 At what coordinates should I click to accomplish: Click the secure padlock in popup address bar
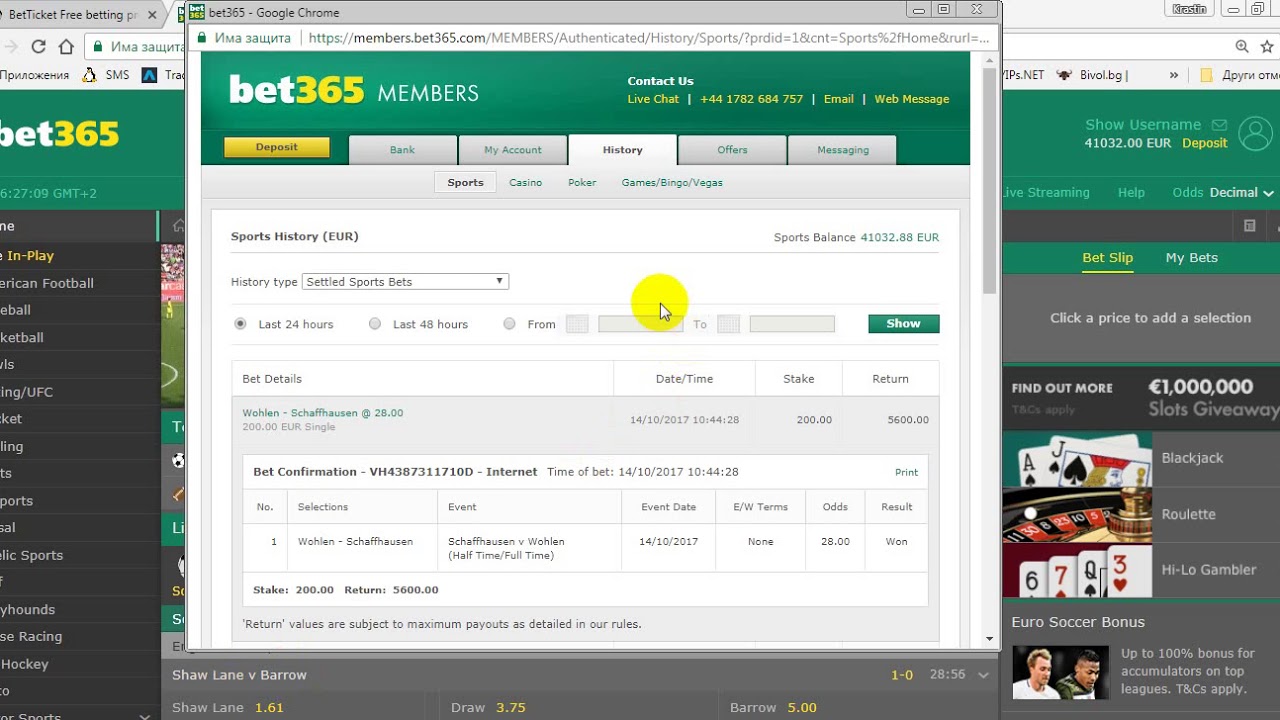point(201,38)
